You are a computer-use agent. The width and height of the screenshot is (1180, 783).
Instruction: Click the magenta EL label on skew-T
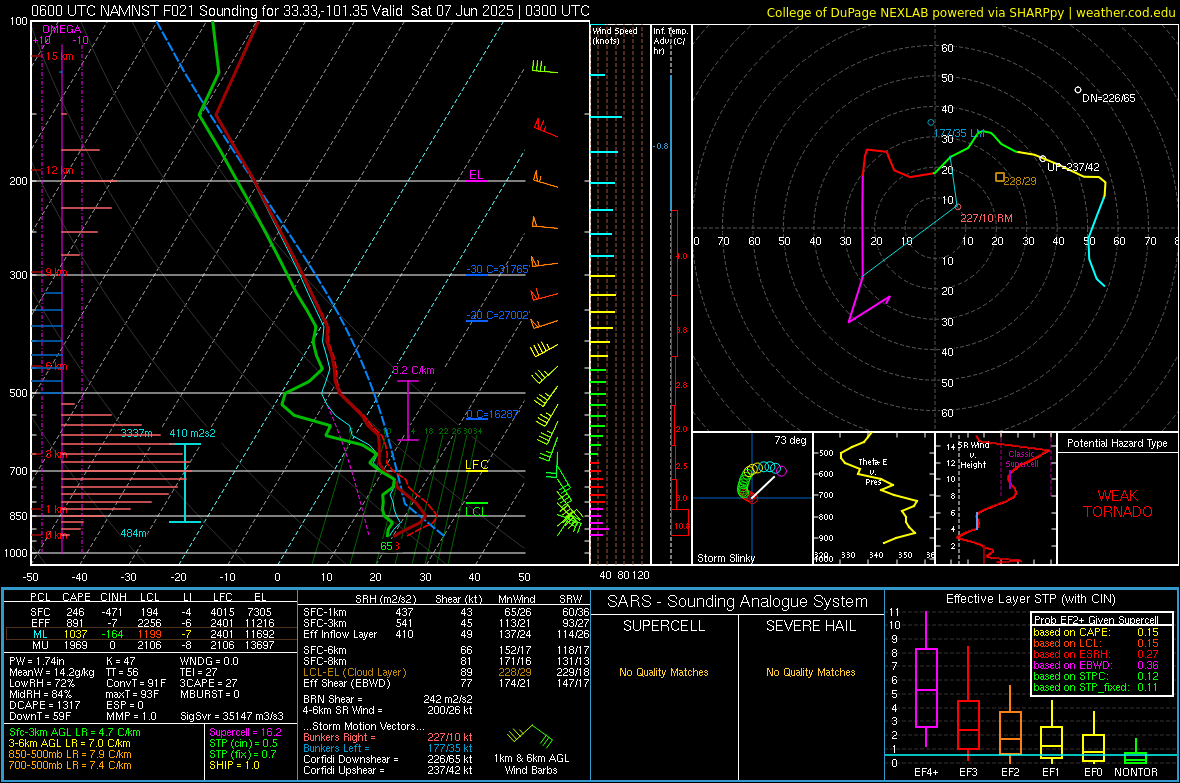click(476, 175)
